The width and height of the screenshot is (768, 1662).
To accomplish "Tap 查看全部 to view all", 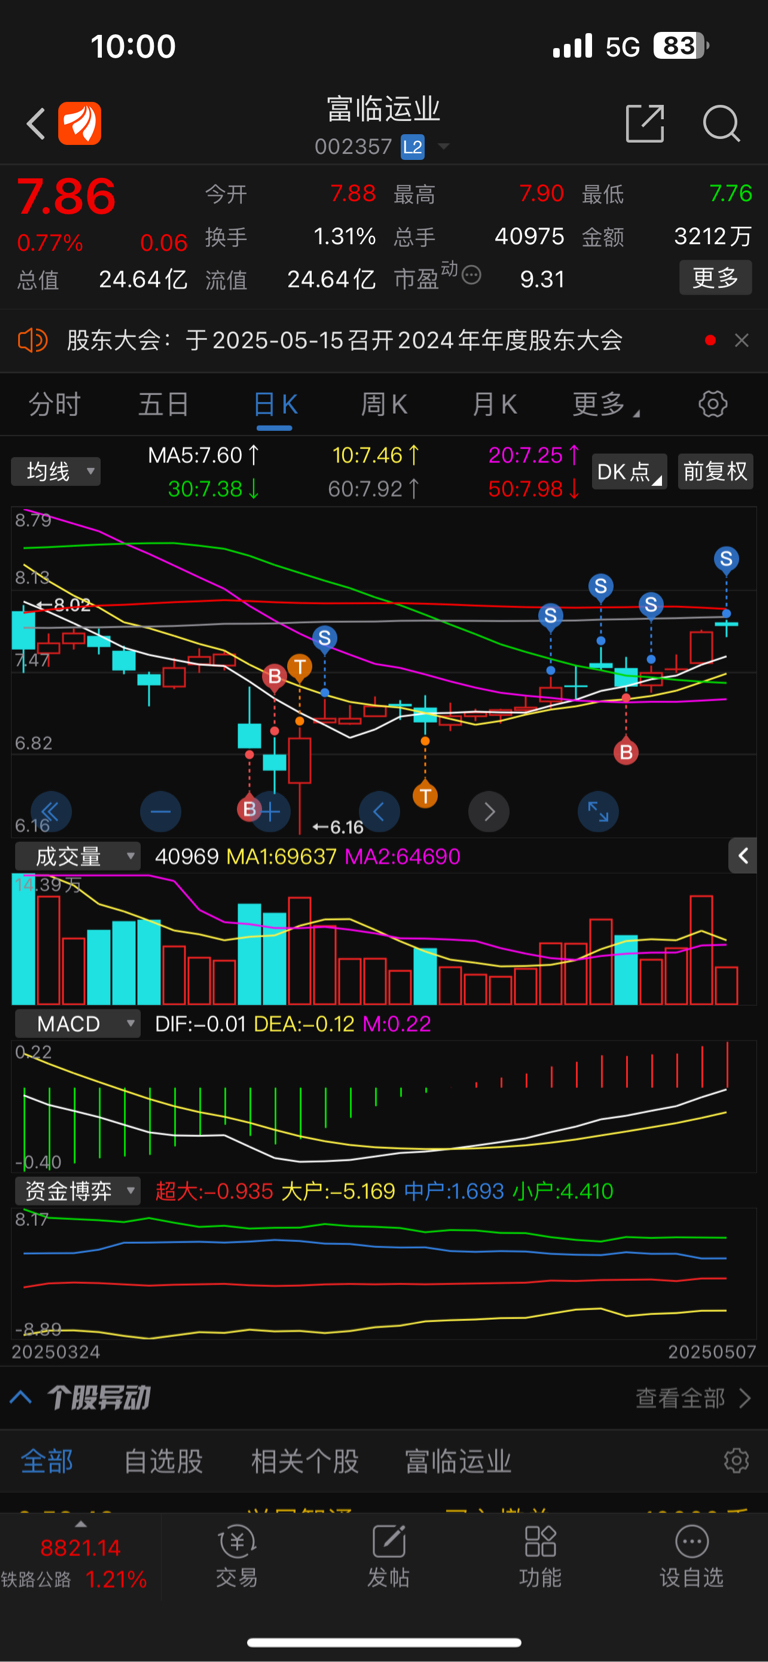I will tap(693, 1398).
